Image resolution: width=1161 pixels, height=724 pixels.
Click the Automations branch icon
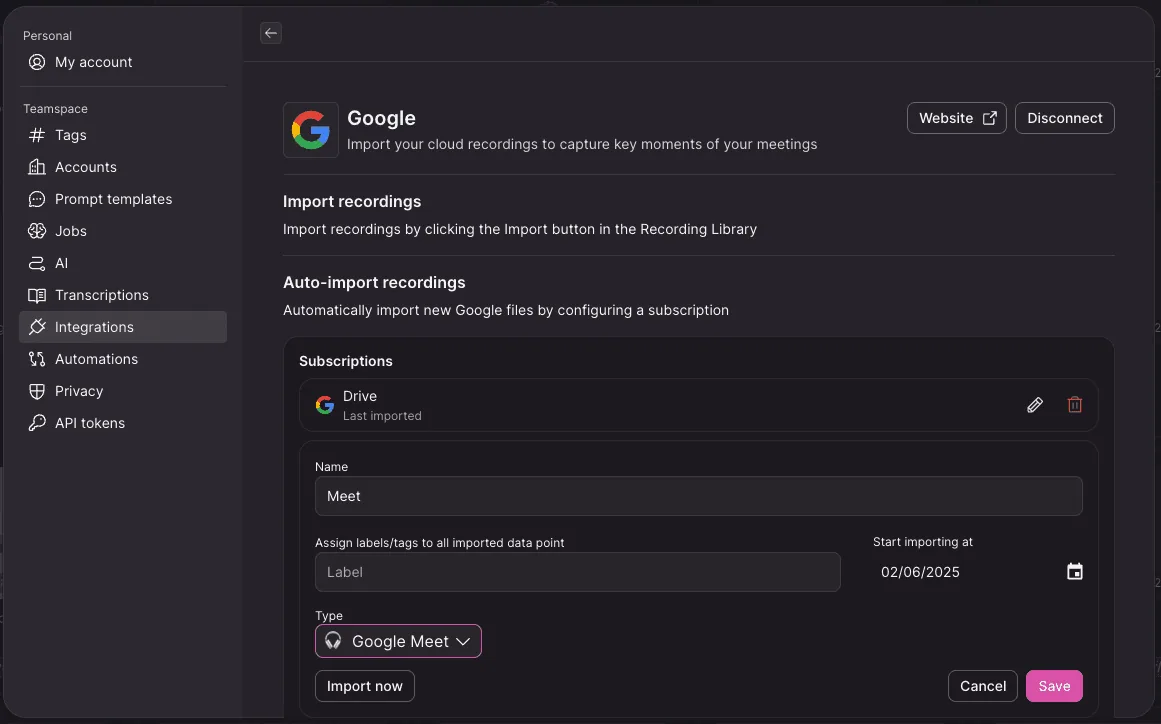point(37,359)
